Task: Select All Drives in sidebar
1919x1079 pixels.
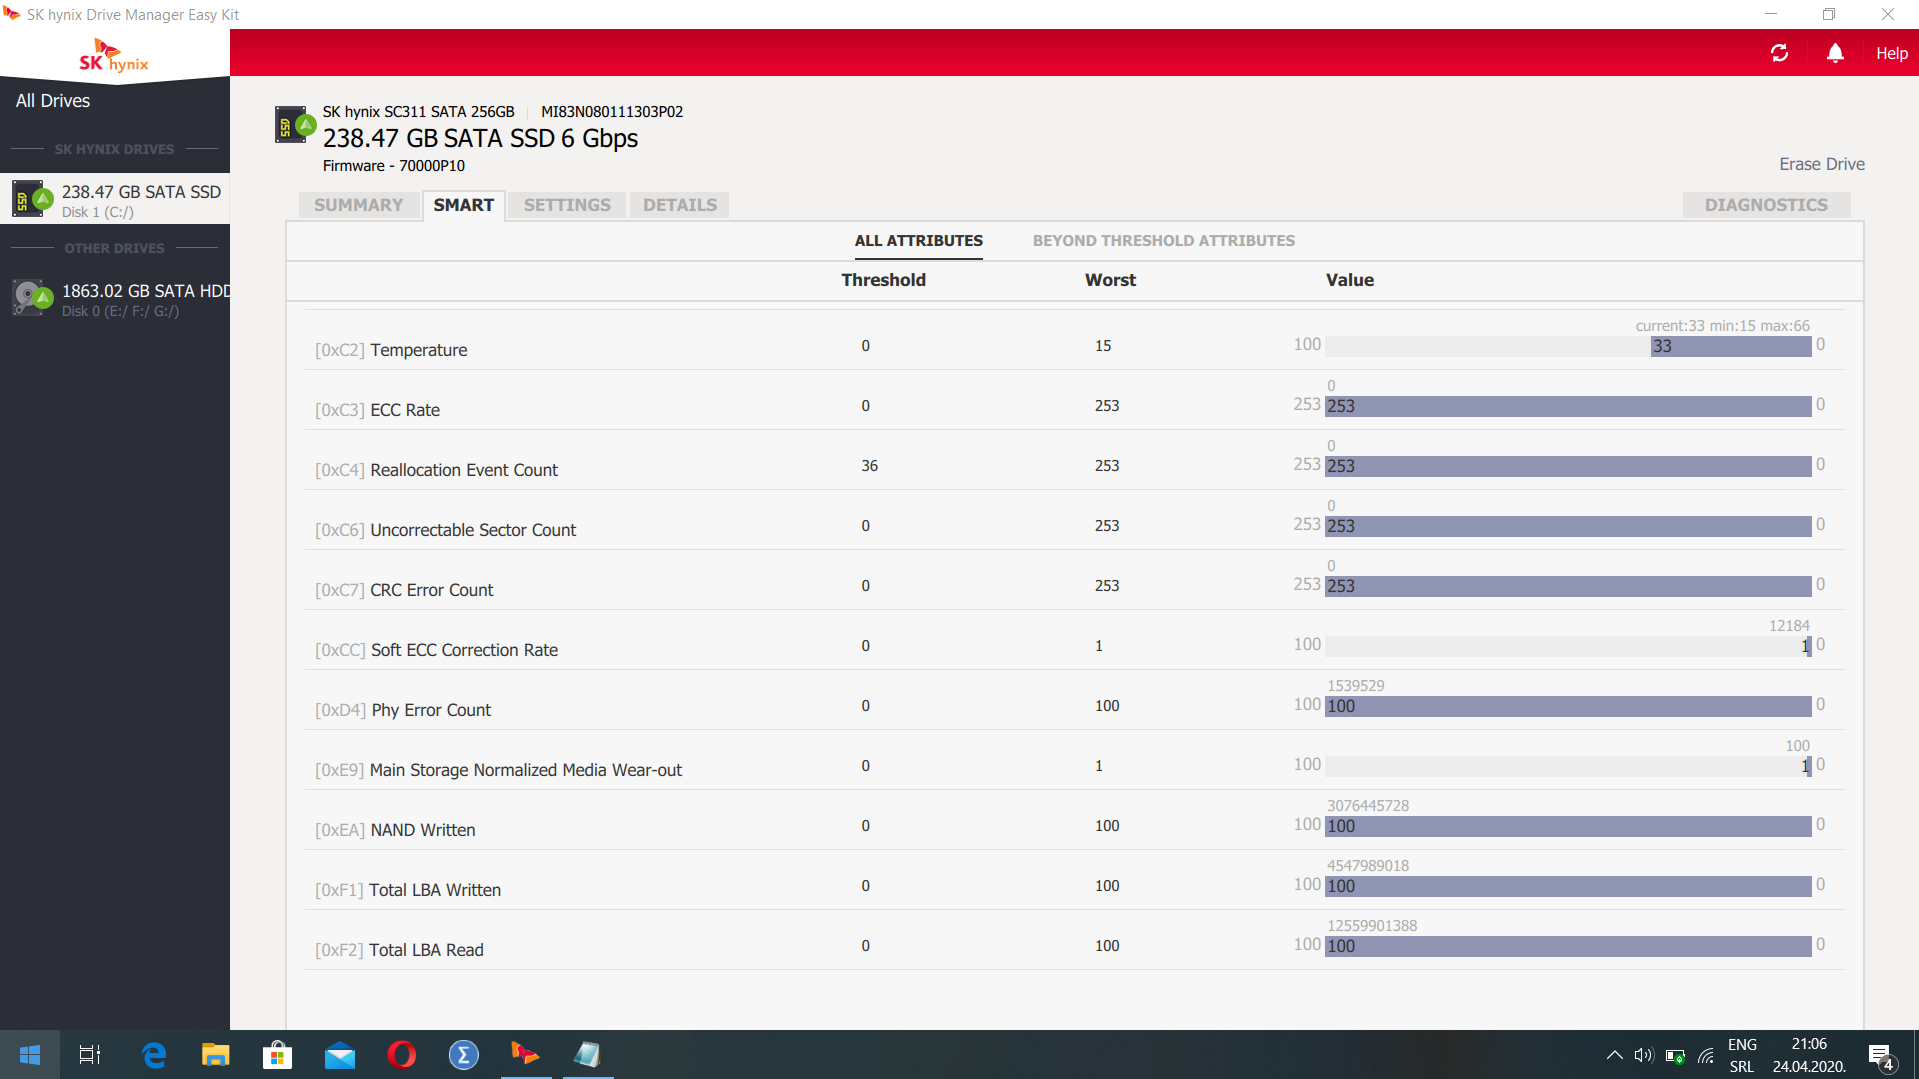Action: [53, 101]
